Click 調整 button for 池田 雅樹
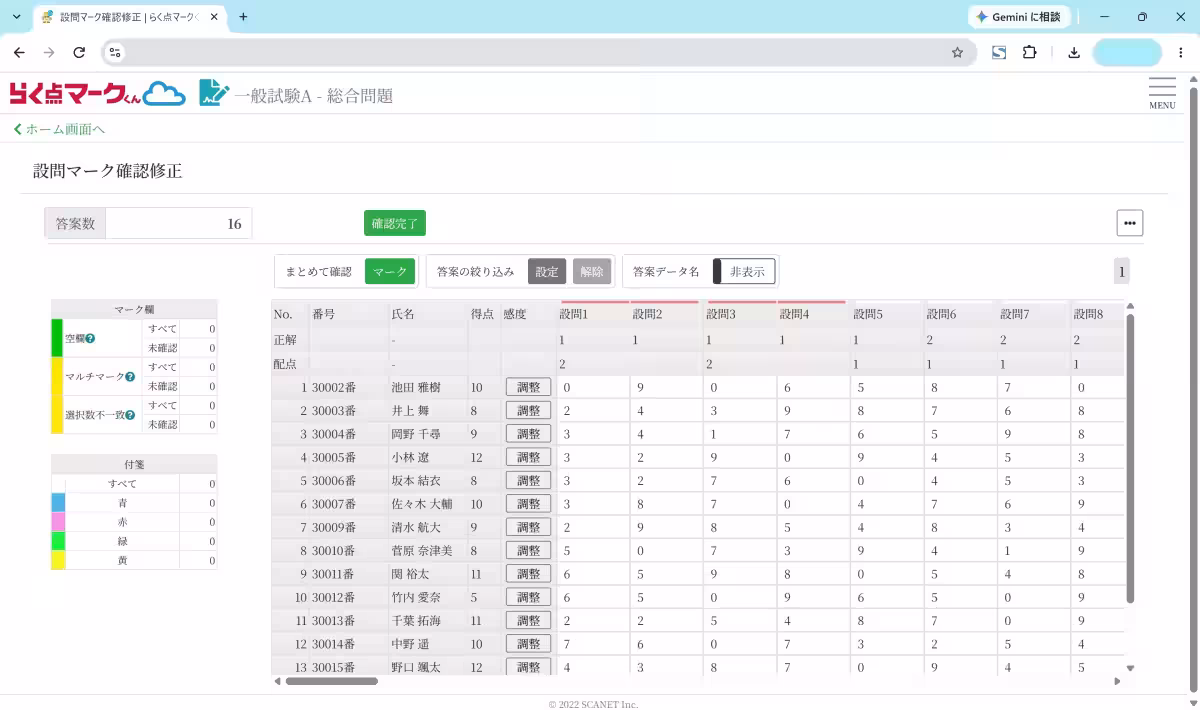 point(528,387)
